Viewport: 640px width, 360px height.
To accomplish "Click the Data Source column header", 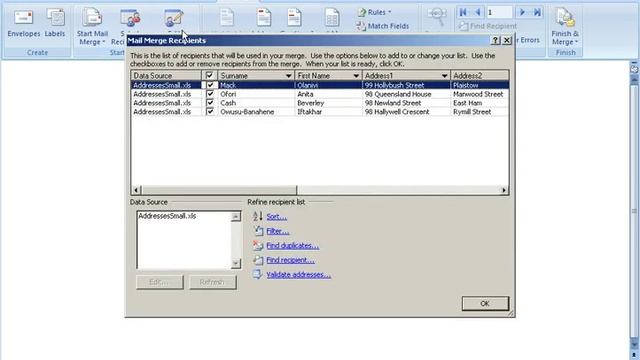I will point(167,76).
